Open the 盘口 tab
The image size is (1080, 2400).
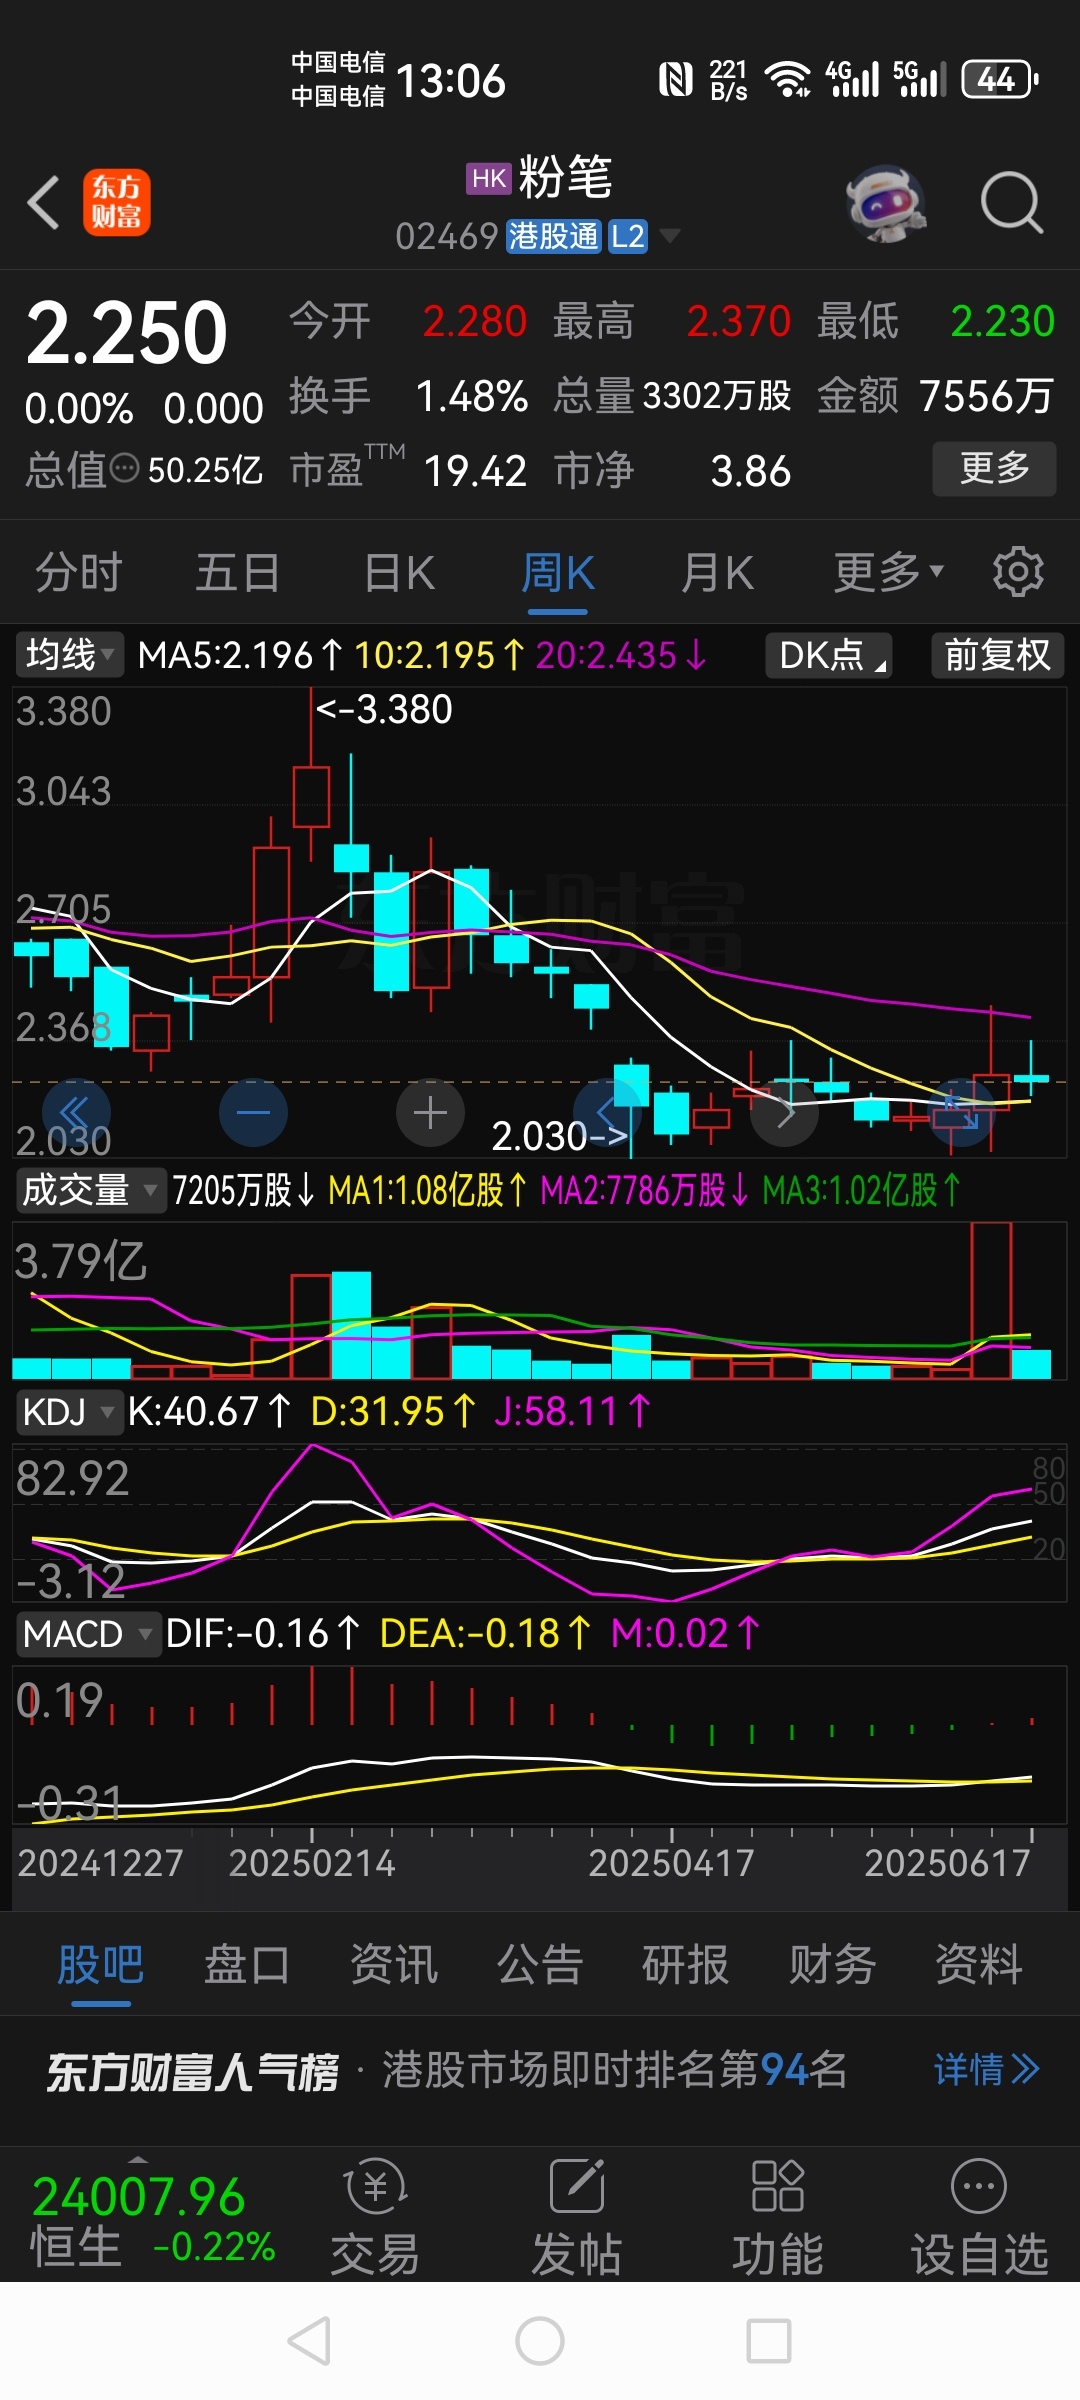click(x=247, y=1964)
